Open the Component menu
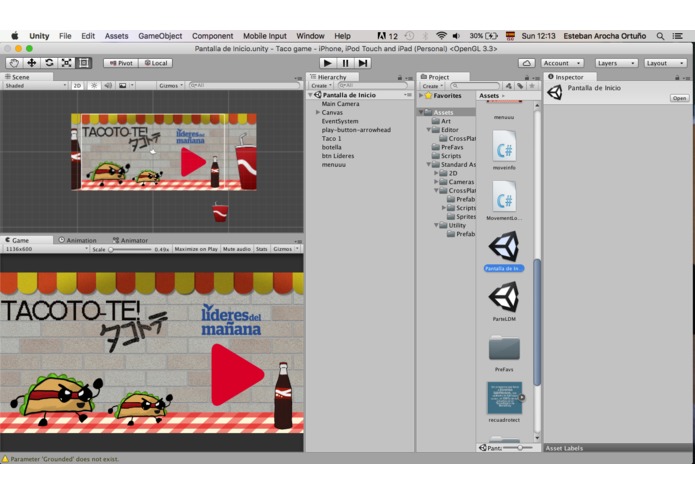The image size is (695, 494). click(x=212, y=36)
